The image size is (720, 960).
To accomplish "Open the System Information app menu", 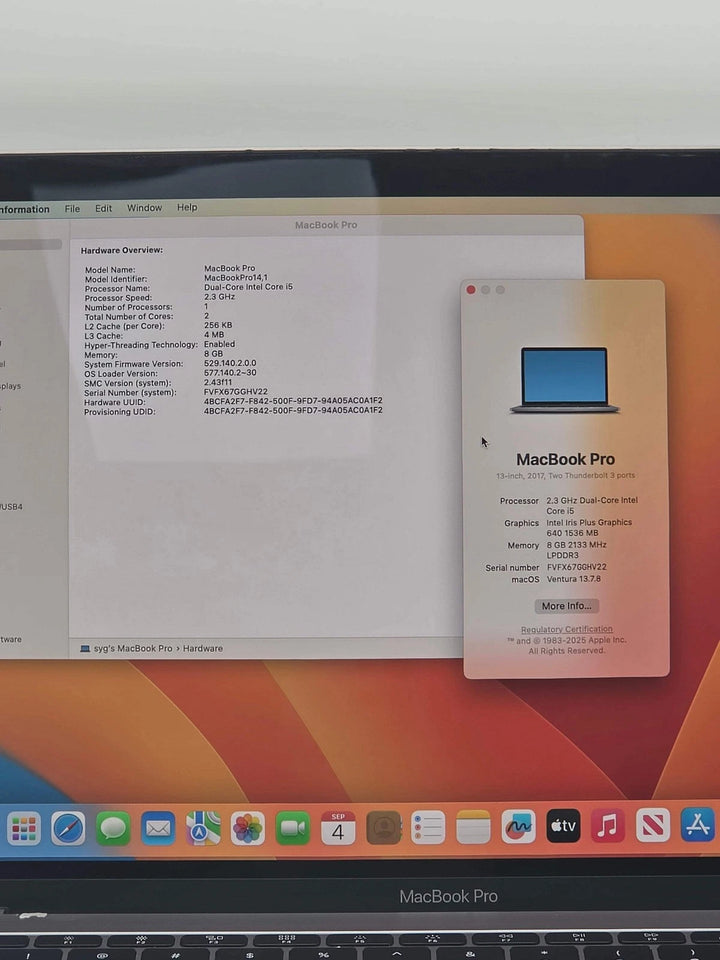I will point(24,209).
